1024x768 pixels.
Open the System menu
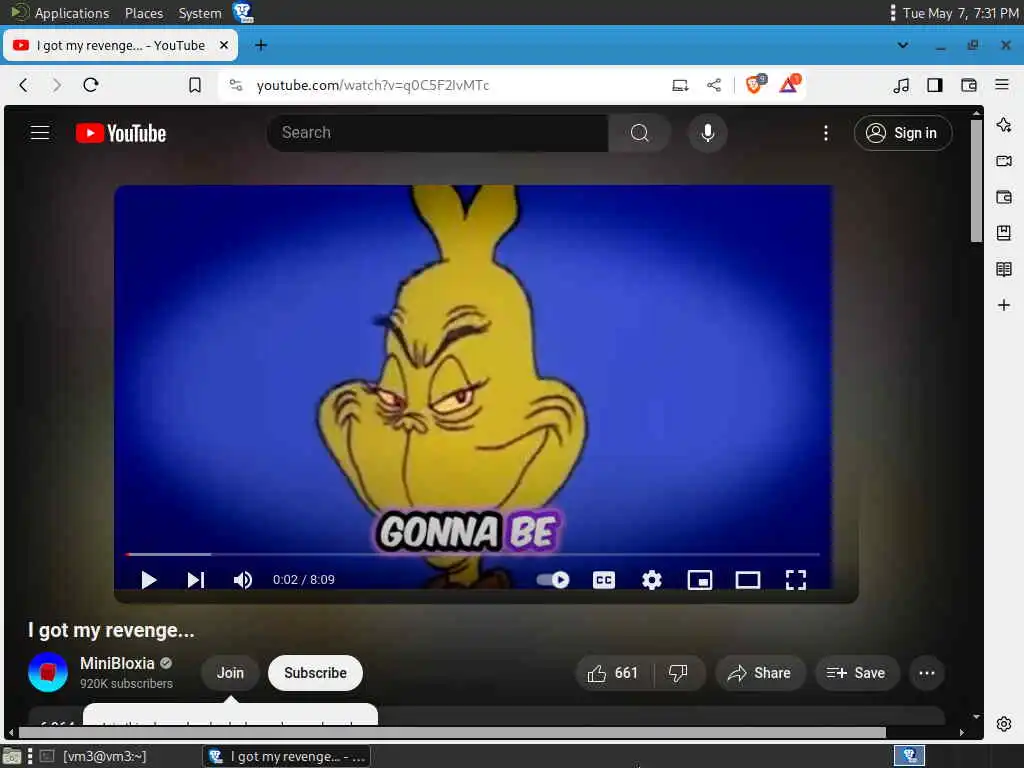tap(200, 13)
